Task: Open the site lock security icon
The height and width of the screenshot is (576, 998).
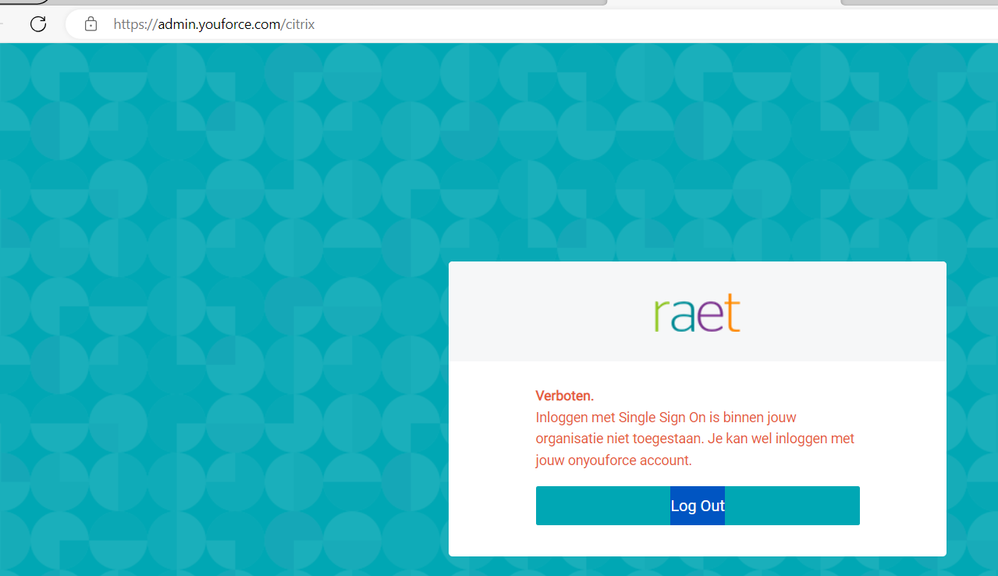Action: 91,24
